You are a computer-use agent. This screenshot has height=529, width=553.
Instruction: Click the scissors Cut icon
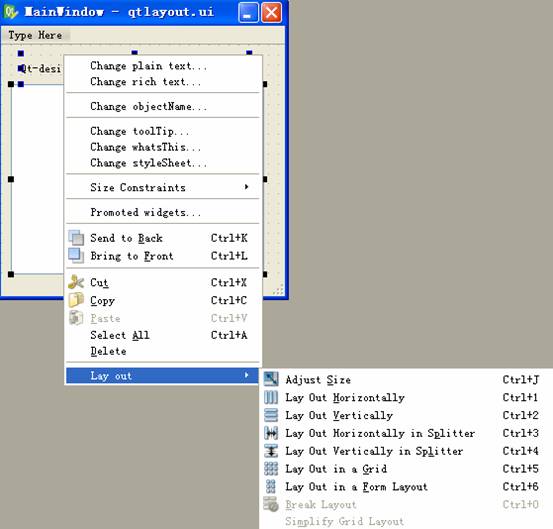click(x=76, y=282)
